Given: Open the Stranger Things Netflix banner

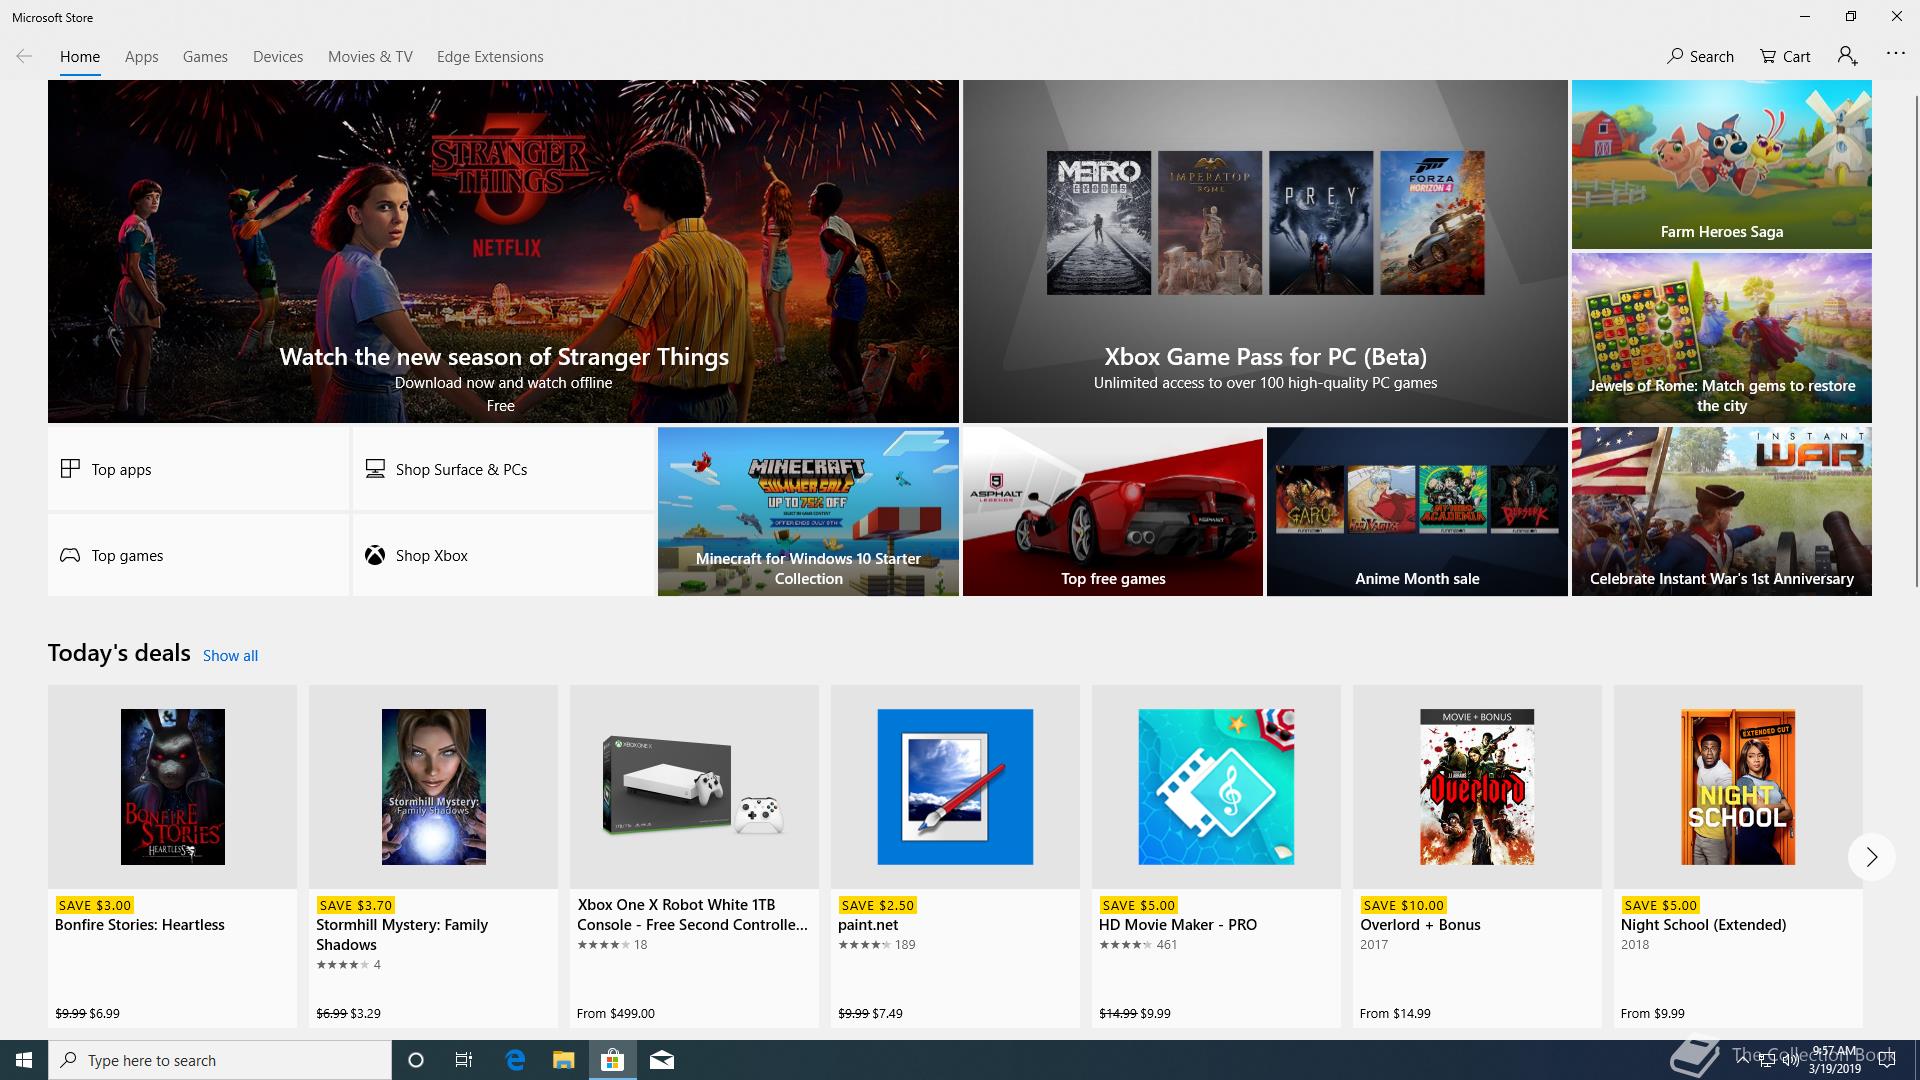Looking at the screenshot, I should click(x=503, y=251).
